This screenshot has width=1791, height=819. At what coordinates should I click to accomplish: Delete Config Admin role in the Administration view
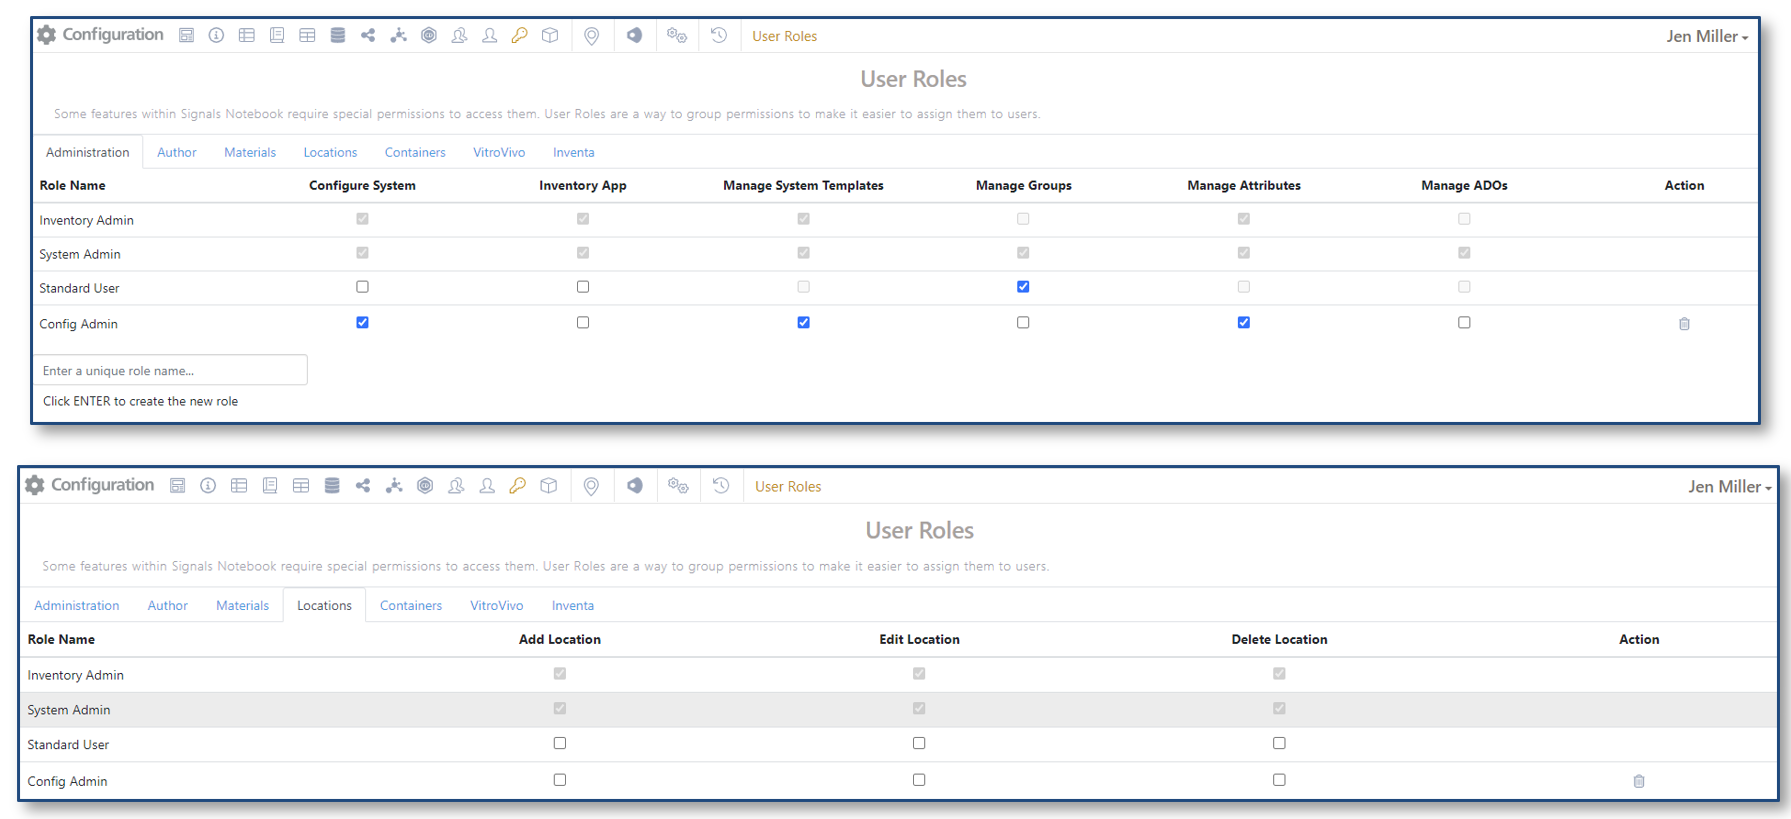point(1684,324)
